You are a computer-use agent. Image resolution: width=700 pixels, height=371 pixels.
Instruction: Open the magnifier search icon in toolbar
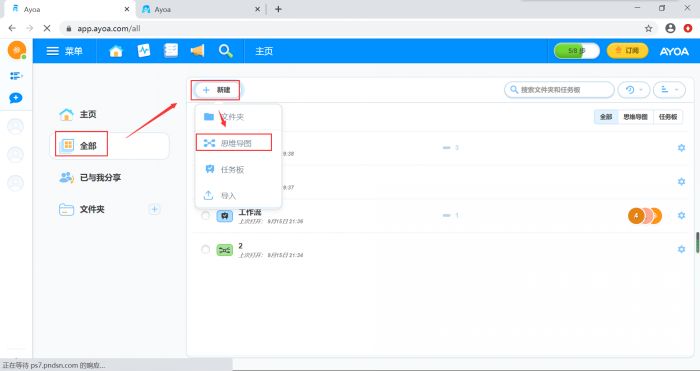point(225,51)
